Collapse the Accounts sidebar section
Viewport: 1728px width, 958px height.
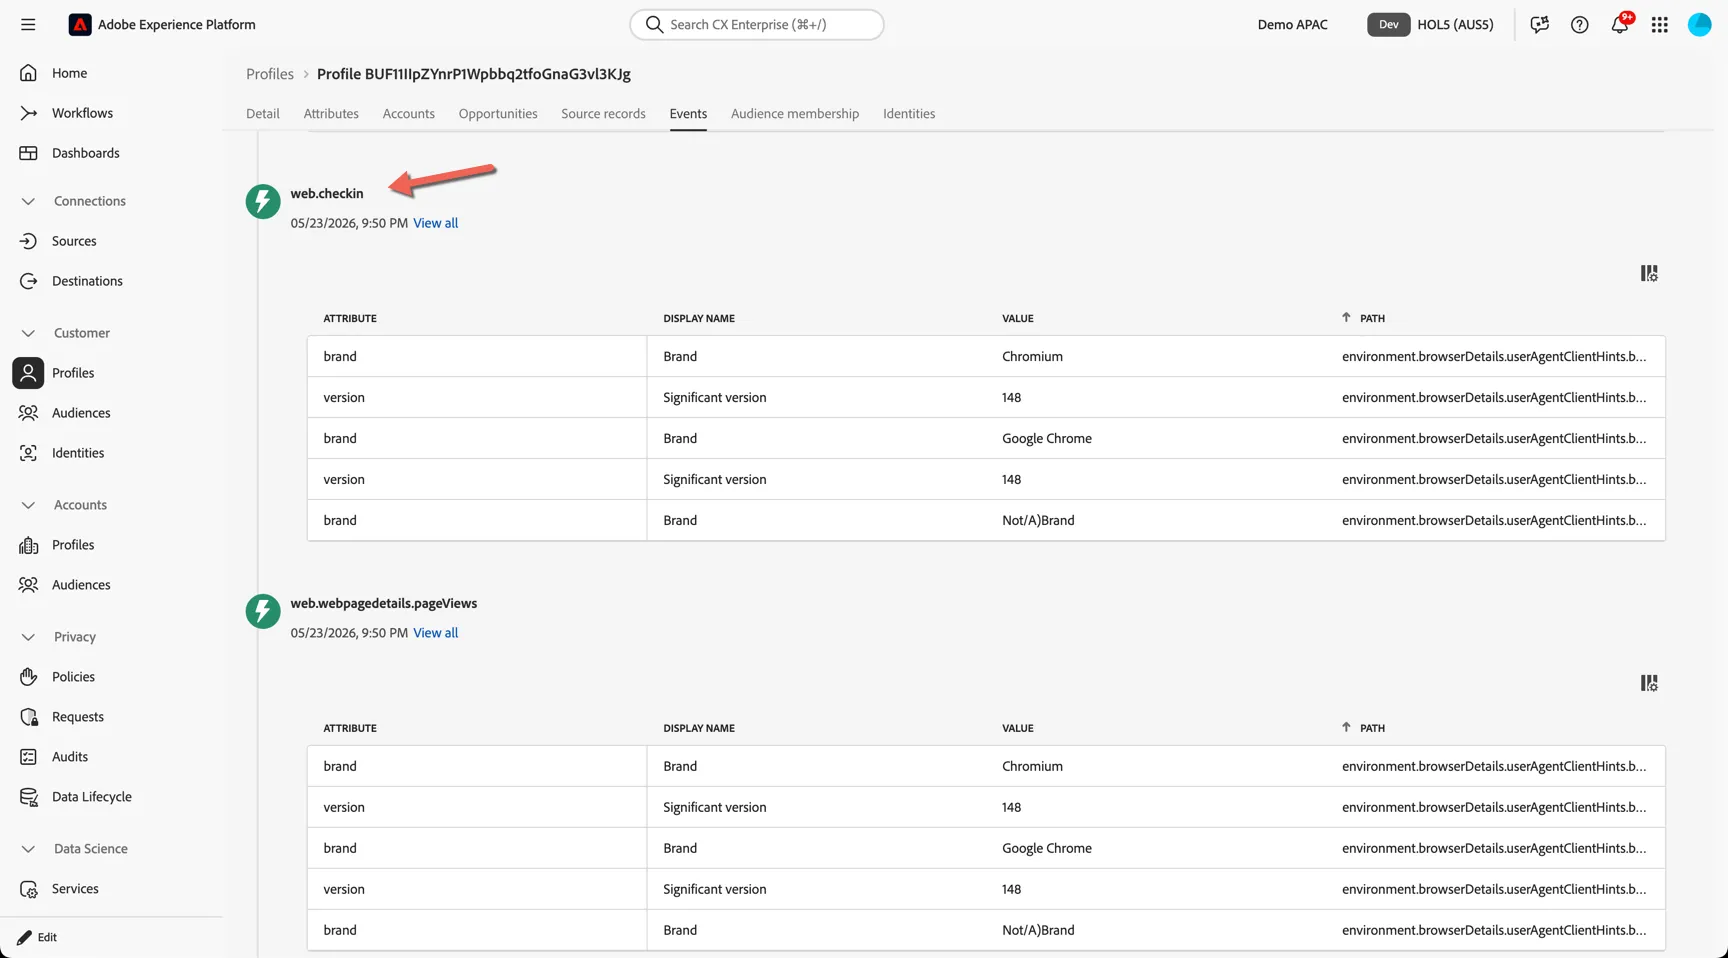point(28,505)
